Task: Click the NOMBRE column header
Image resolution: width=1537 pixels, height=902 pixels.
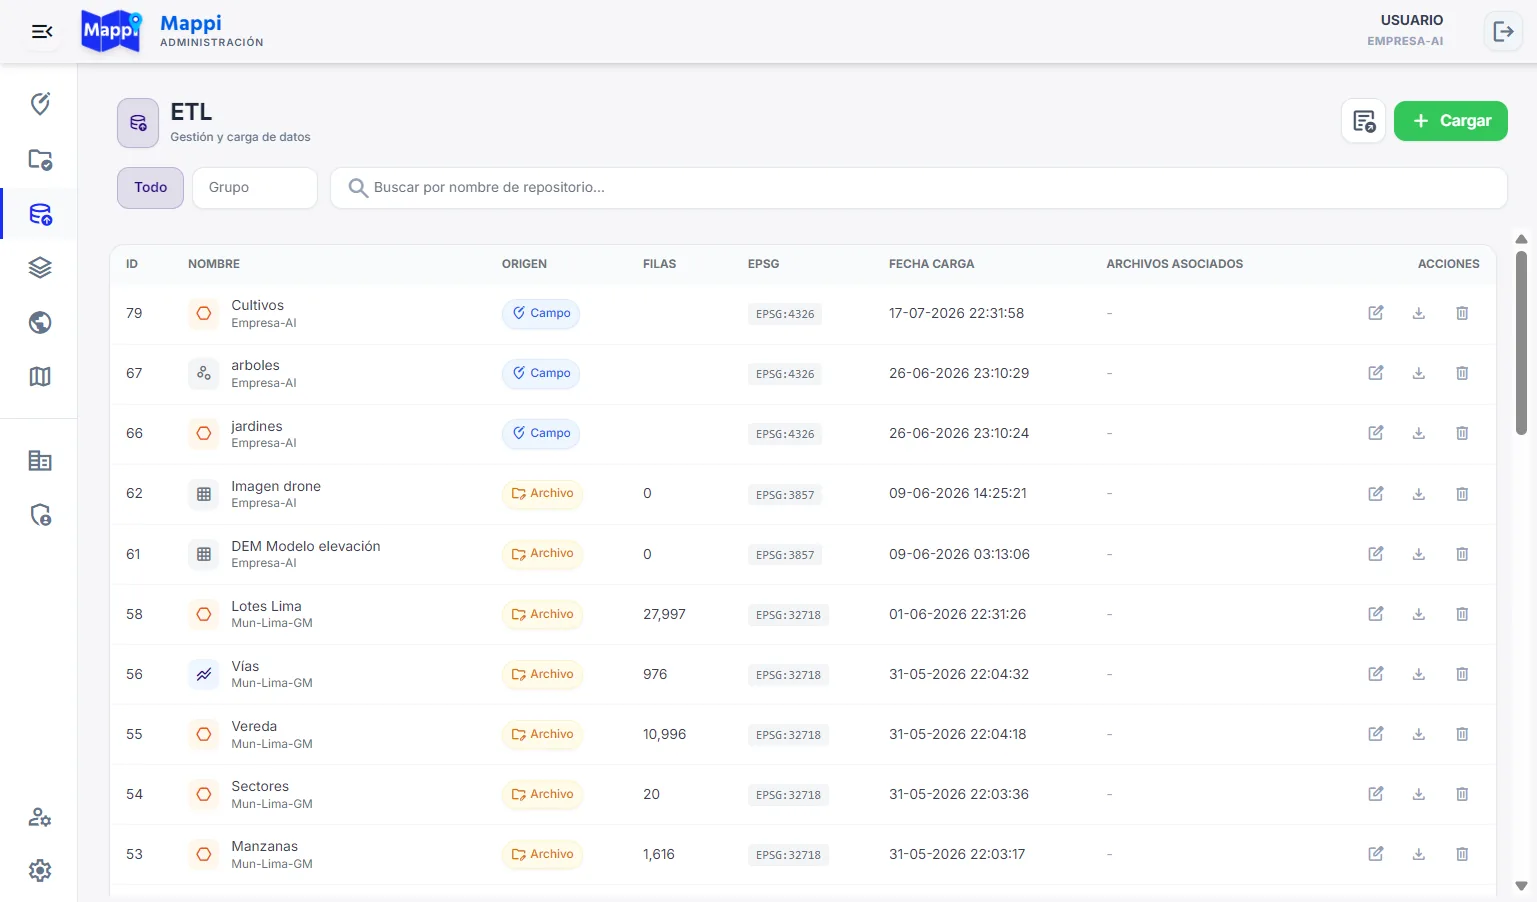Action: 214,264
